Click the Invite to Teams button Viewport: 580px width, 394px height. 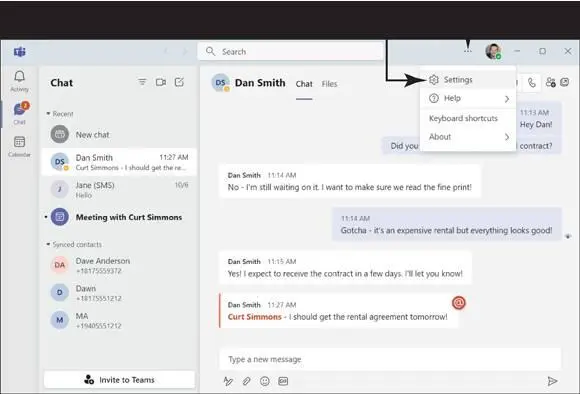pyautogui.click(x=119, y=380)
